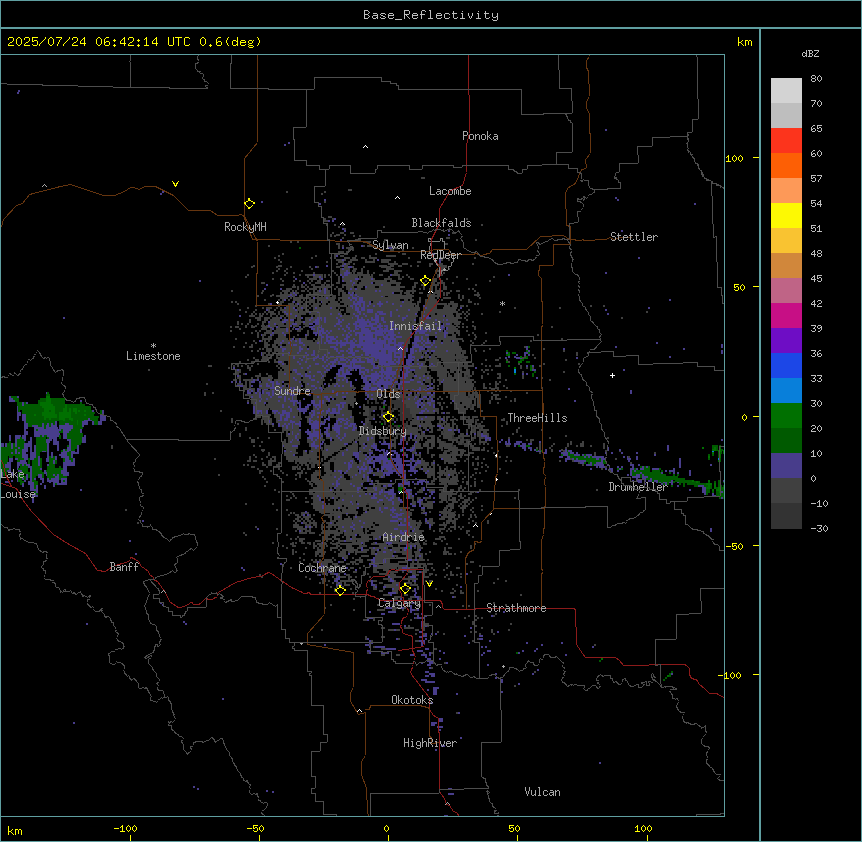Click the -50 tick on right axis
862x842 pixels.
[x=734, y=546]
